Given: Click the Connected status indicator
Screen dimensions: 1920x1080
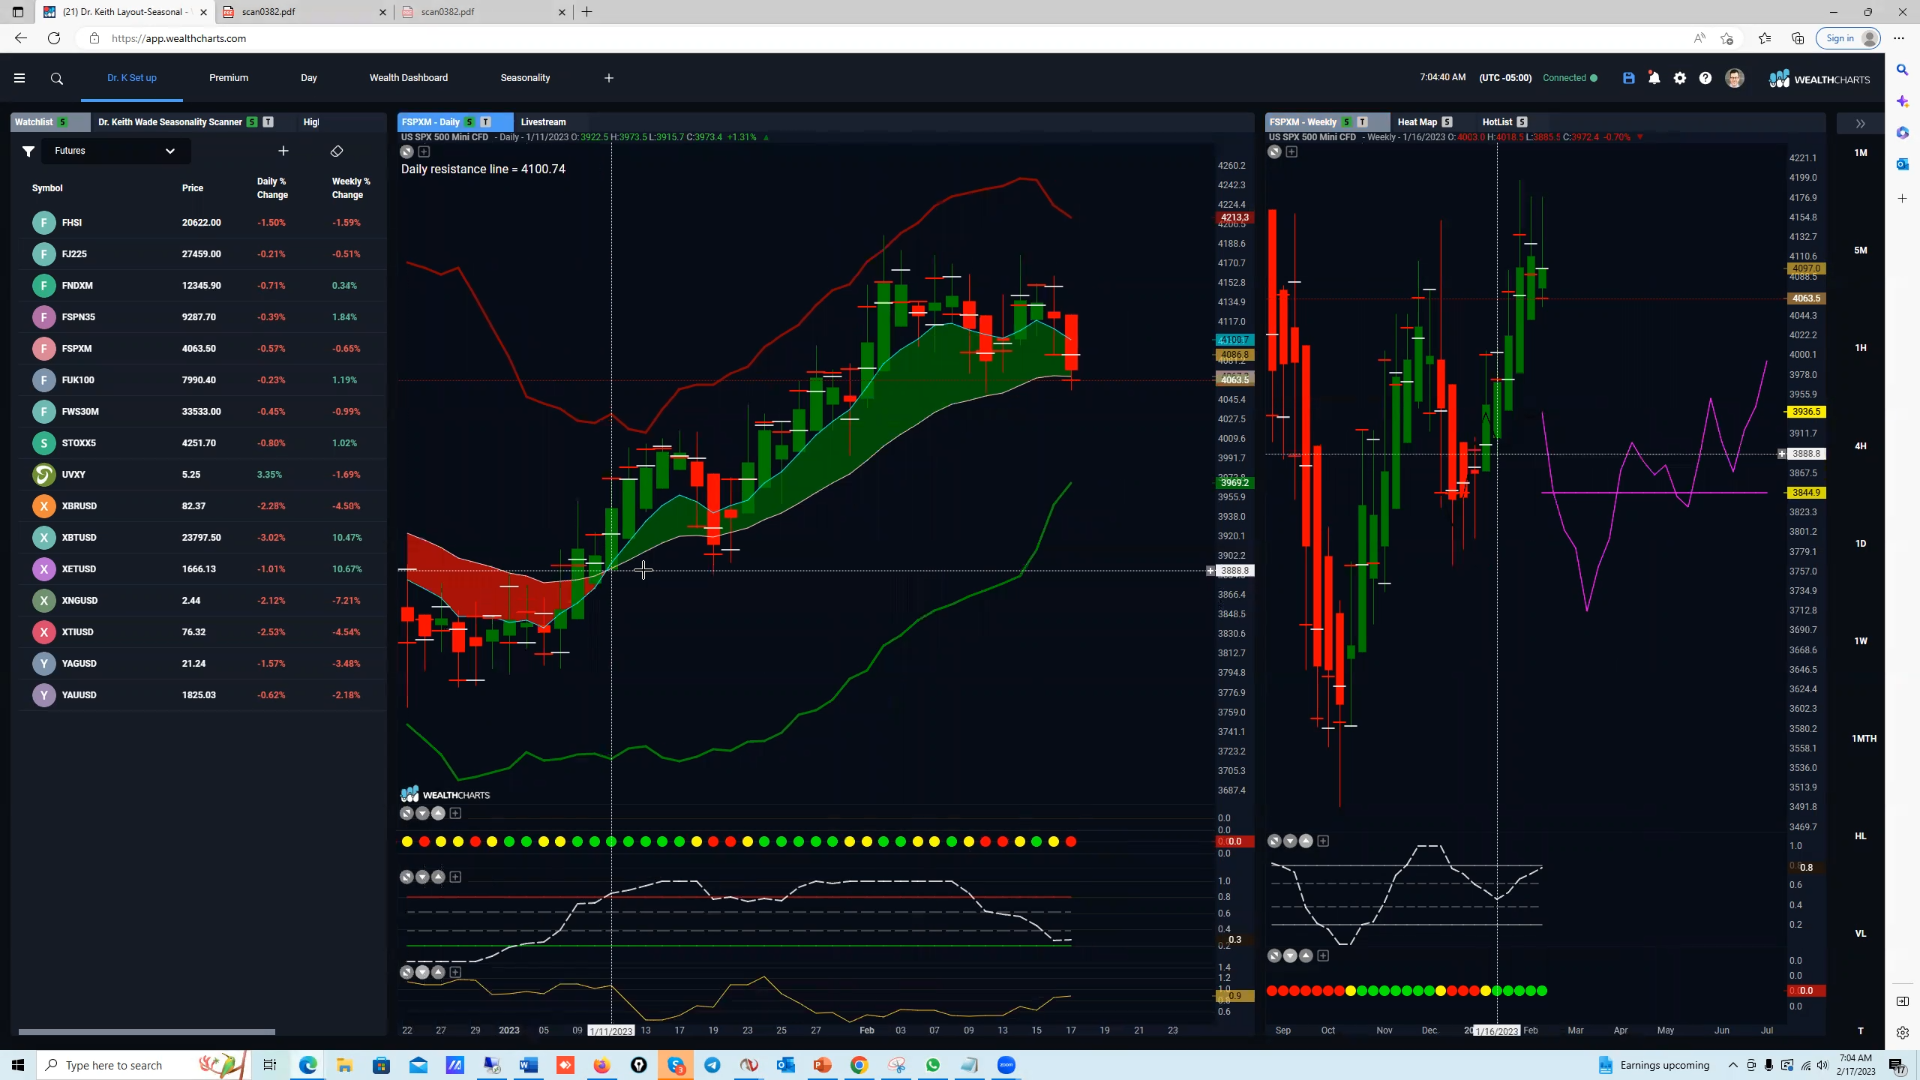Looking at the screenshot, I should (1570, 78).
